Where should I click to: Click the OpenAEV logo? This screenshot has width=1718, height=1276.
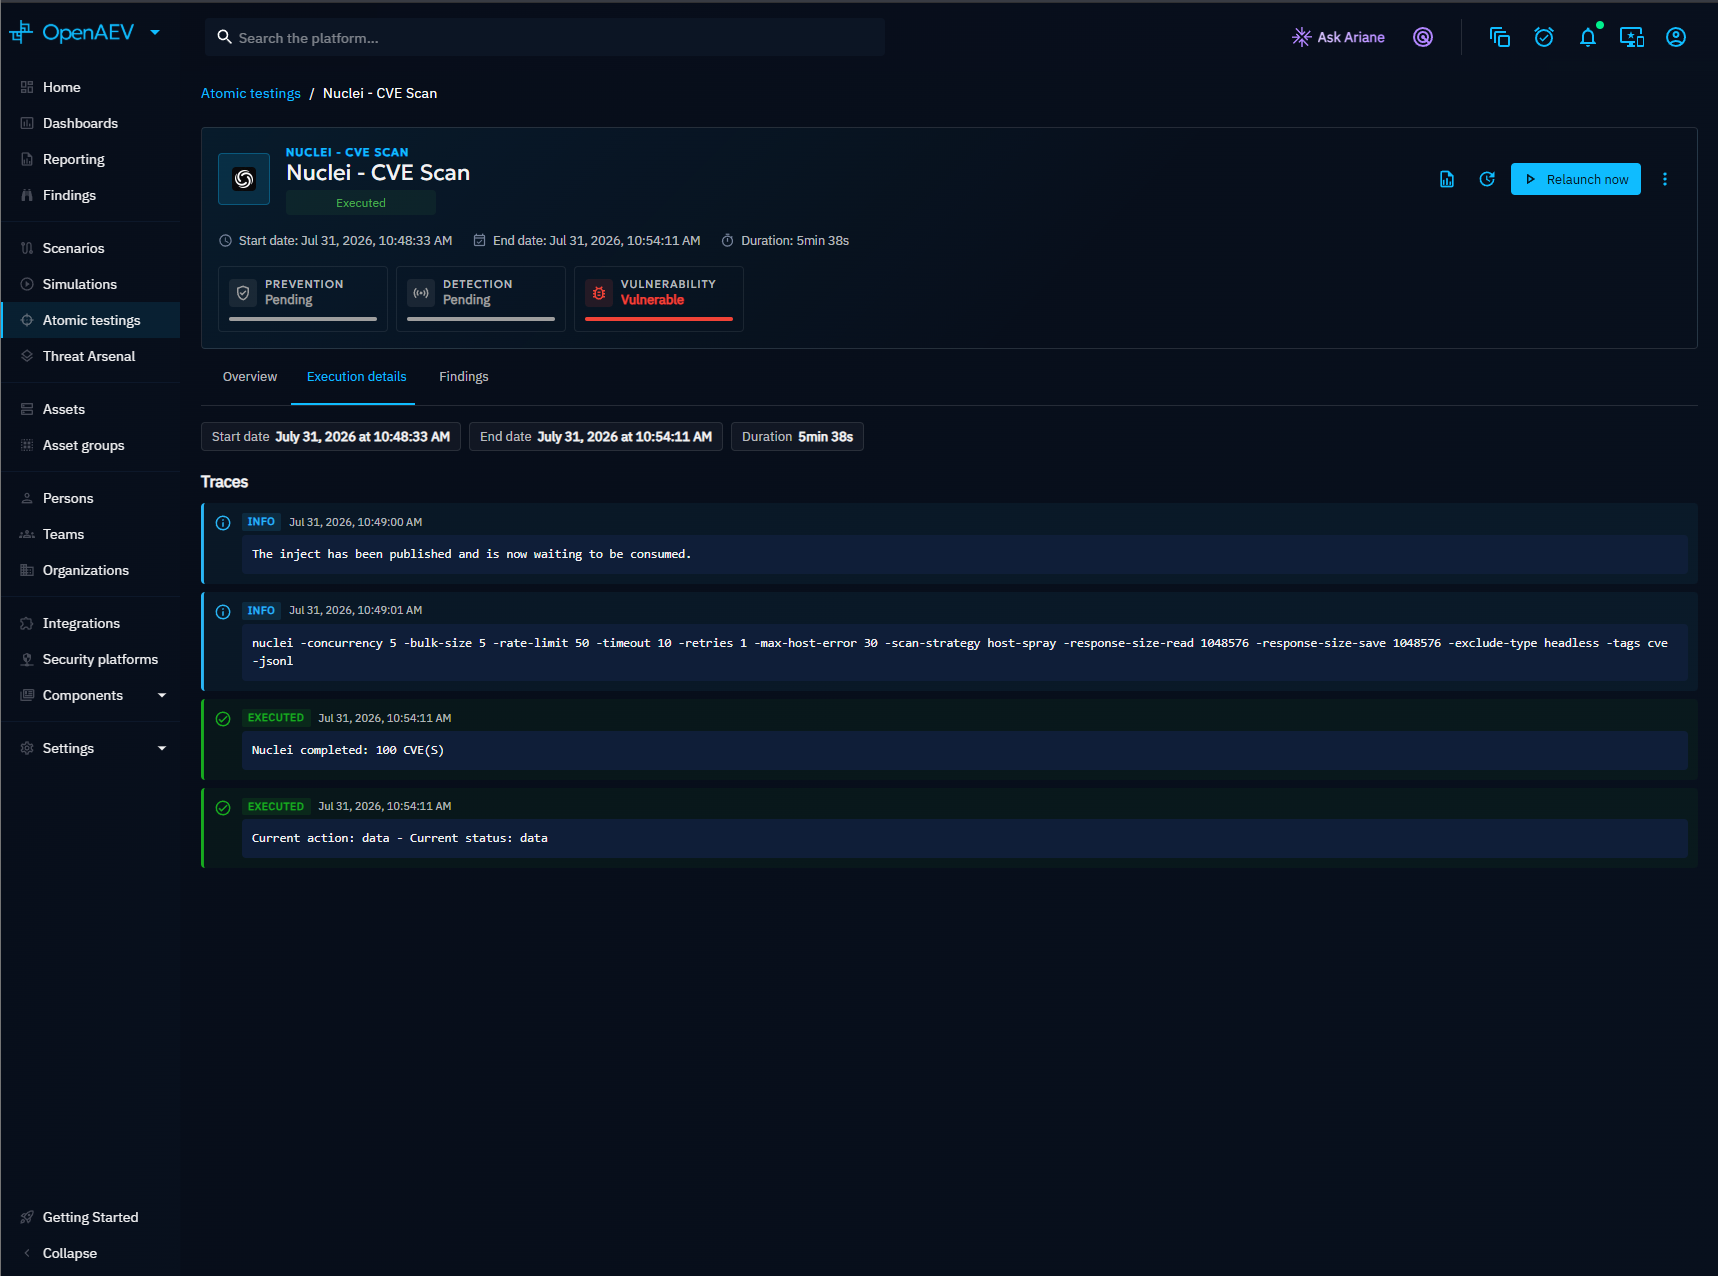pyautogui.click(x=72, y=33)
